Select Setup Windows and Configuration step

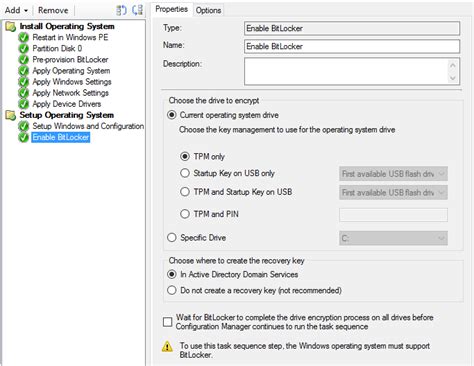tap(88, 126)
